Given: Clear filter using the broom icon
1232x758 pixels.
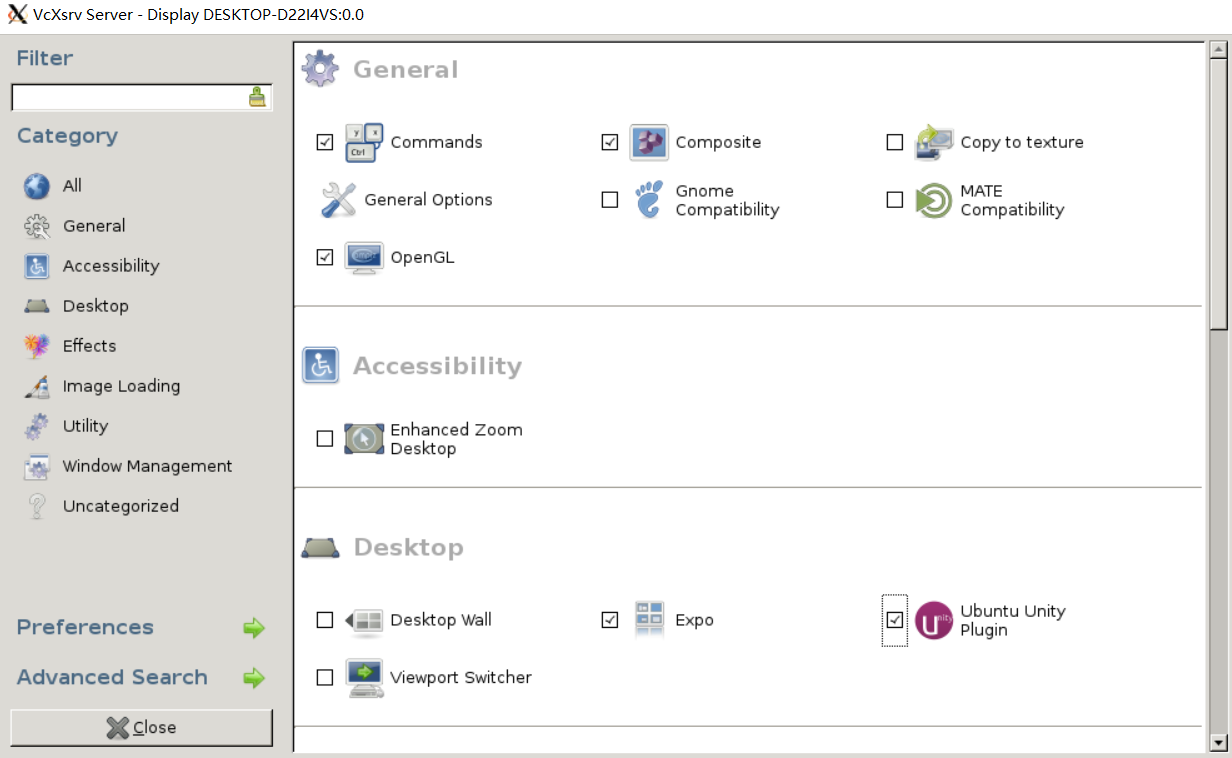Looking at the screenshot, I should click(258, 97).
